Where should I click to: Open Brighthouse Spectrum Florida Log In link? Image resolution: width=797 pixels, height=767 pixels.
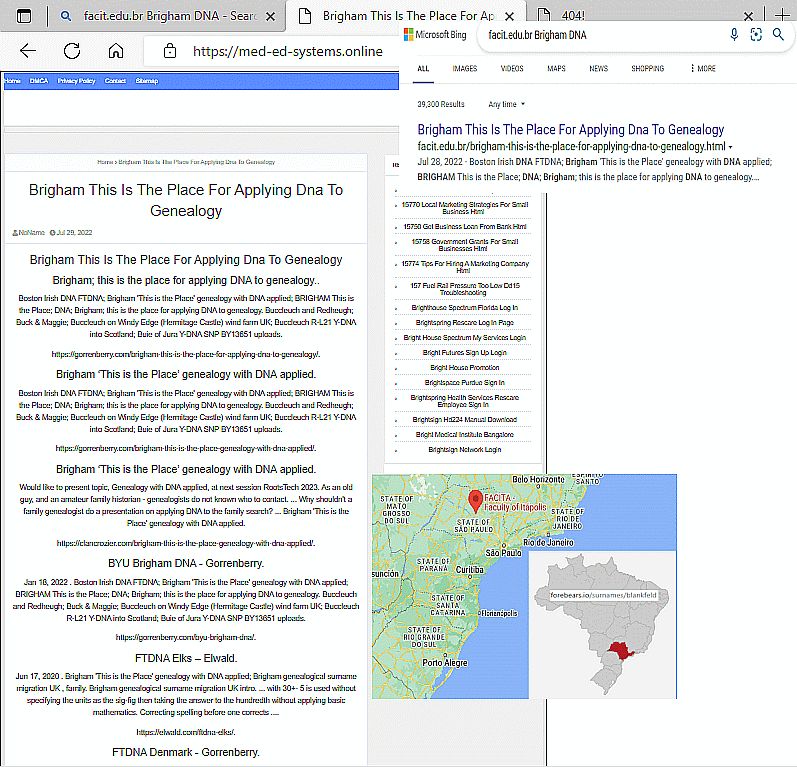coord(465,308)
